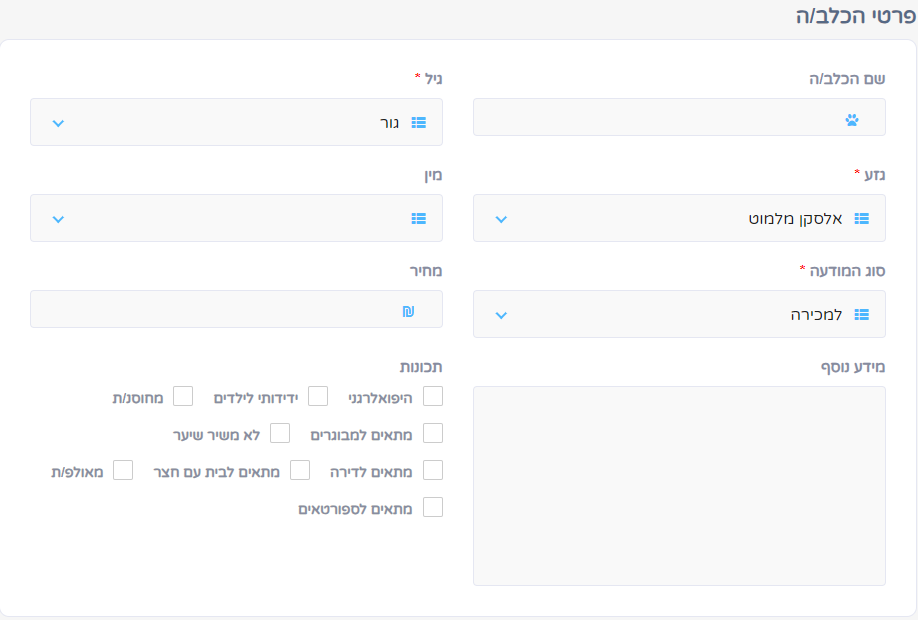Enable the ידידותי לילדים checkbox
918x620 pixels.
tap(318, 396)
